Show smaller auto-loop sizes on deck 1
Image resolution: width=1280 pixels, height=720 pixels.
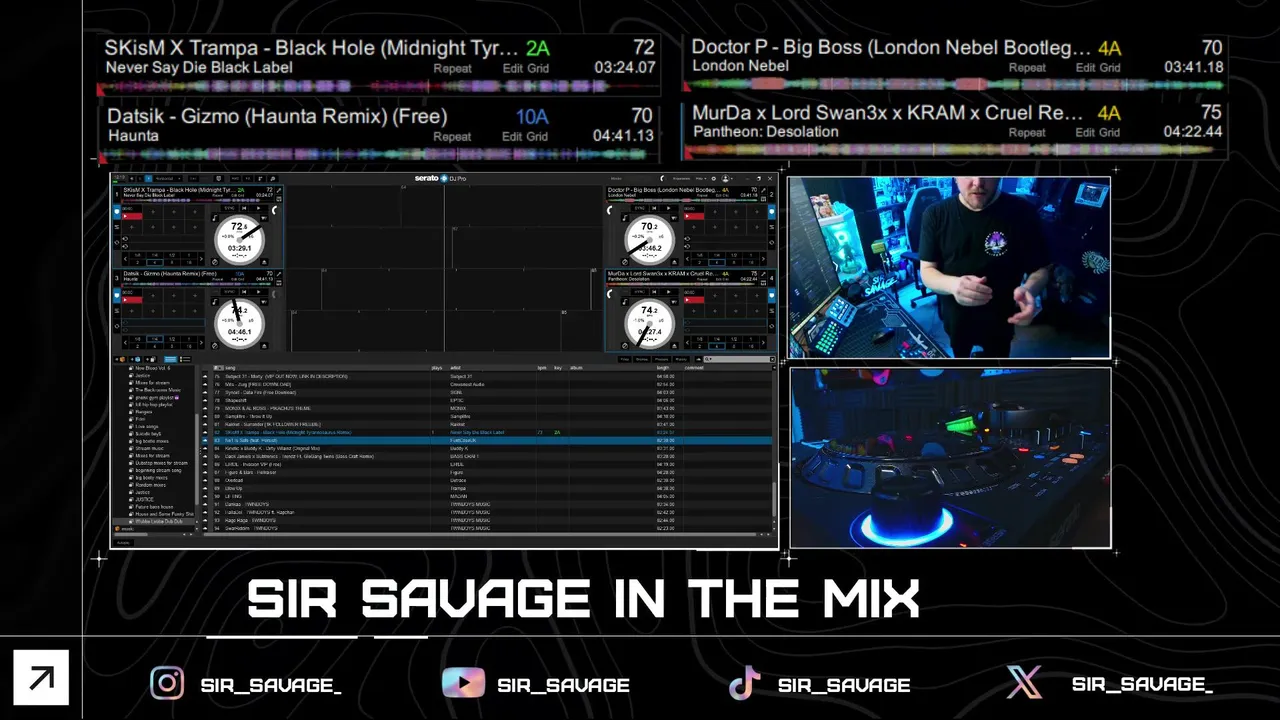point(125,259)
